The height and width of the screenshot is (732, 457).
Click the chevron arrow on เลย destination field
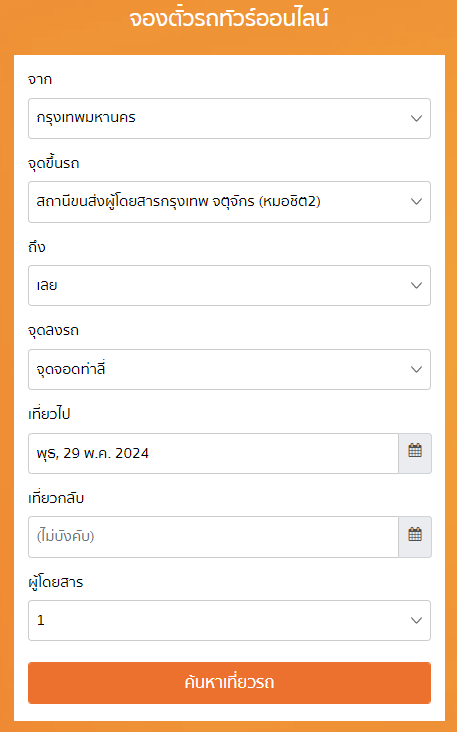pyautogui.click(x=416, y=285)
